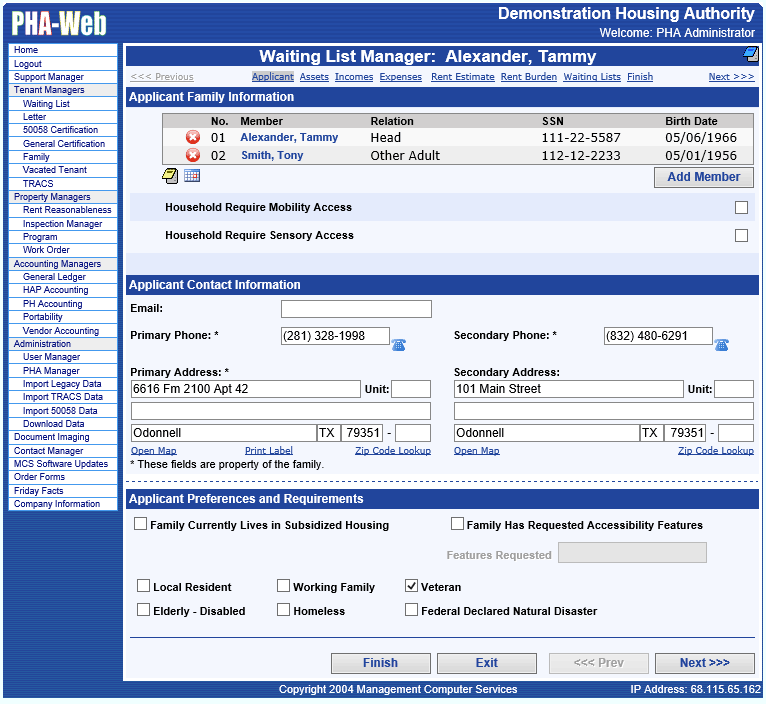Click the Primary Address Unit field
The height and width of the screenshot is (704, 766).
[411, 389]
